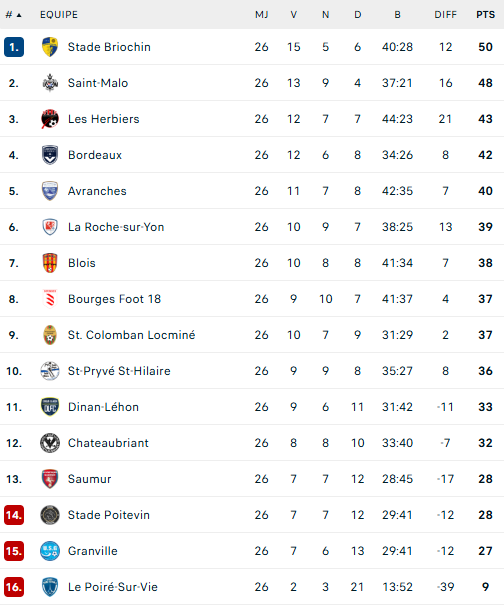
Task: Open the Dinan-Léhon team badge
Action: pos(50,407)
